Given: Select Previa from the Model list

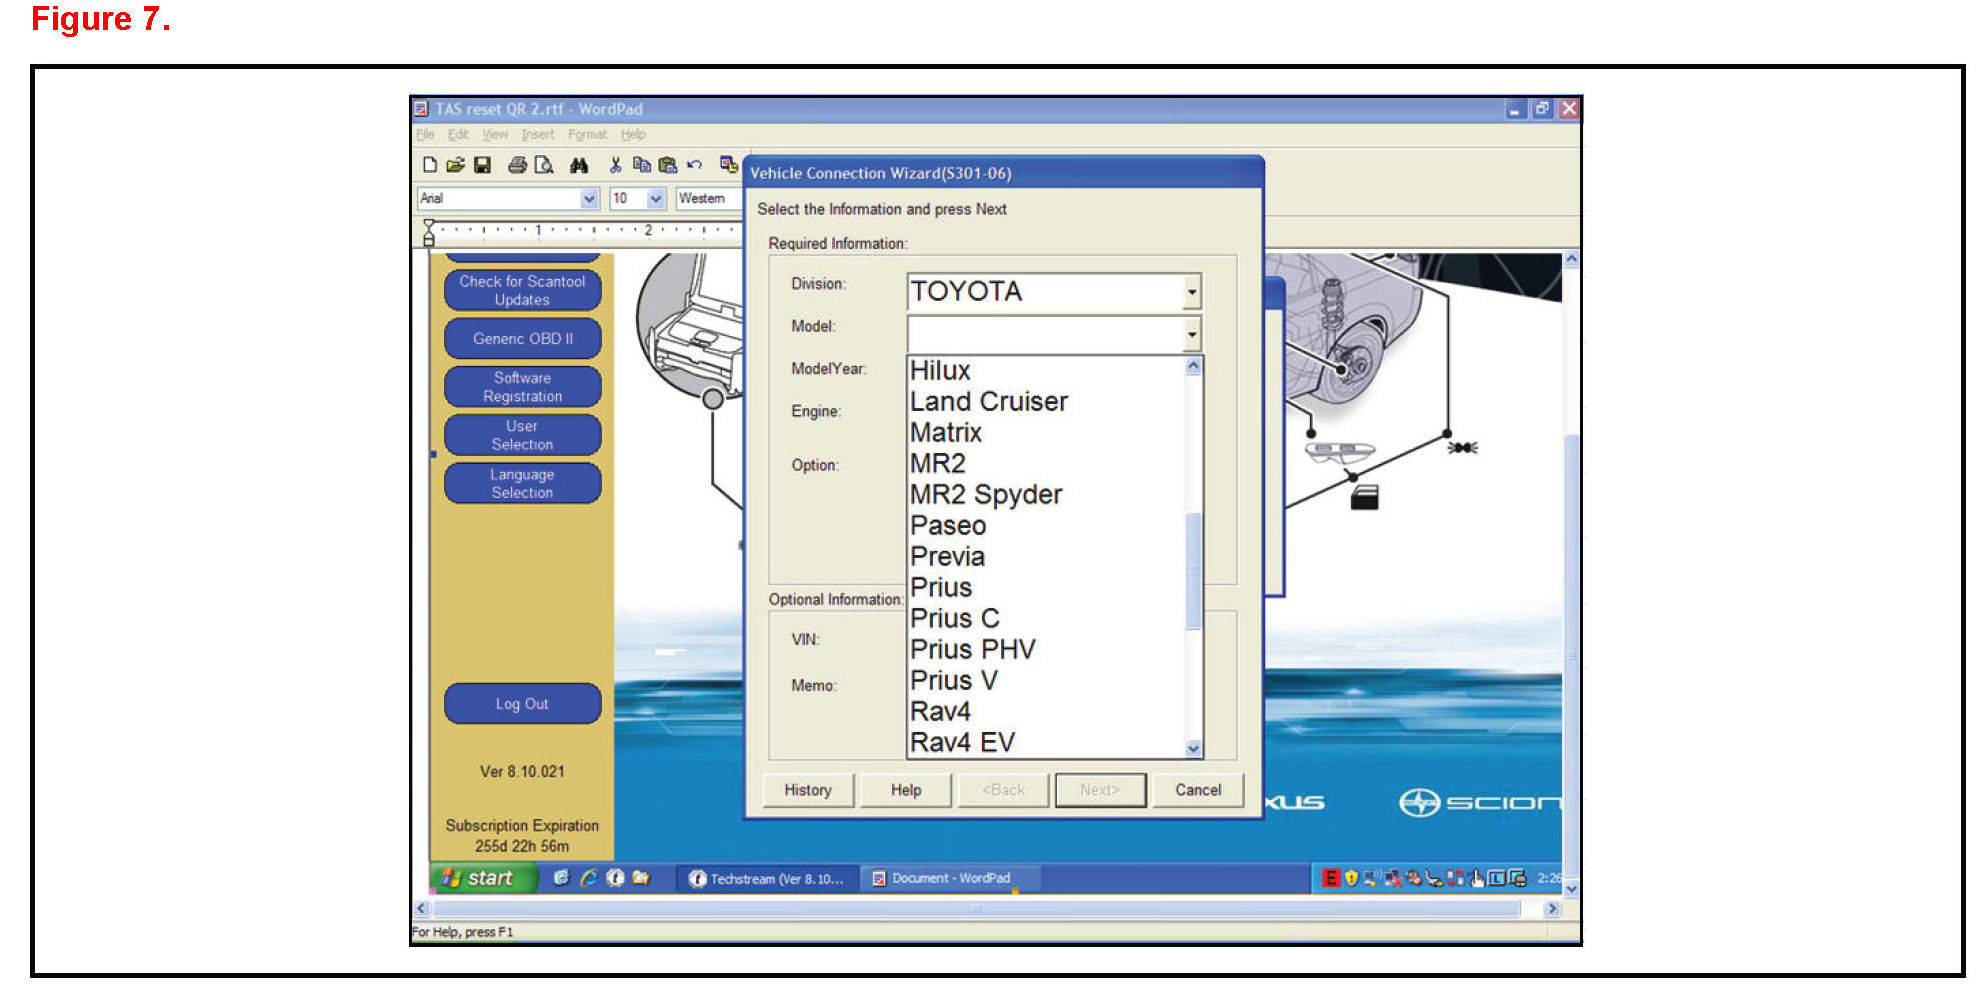Looking at the screenshot, I should 1045,557.
